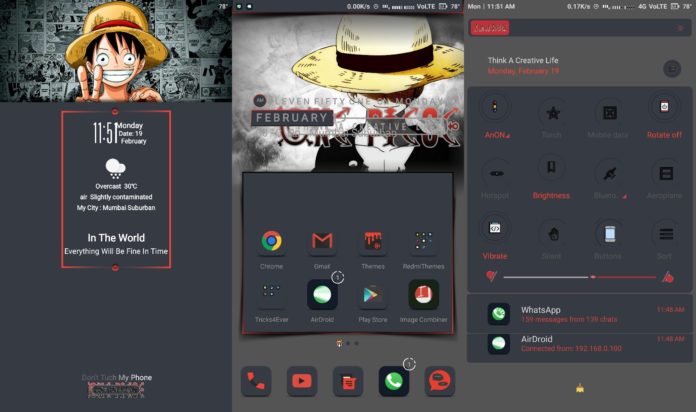Switch to the second home page dot
The width and height of the screenshot is (696, 412).
pos(348,343)
